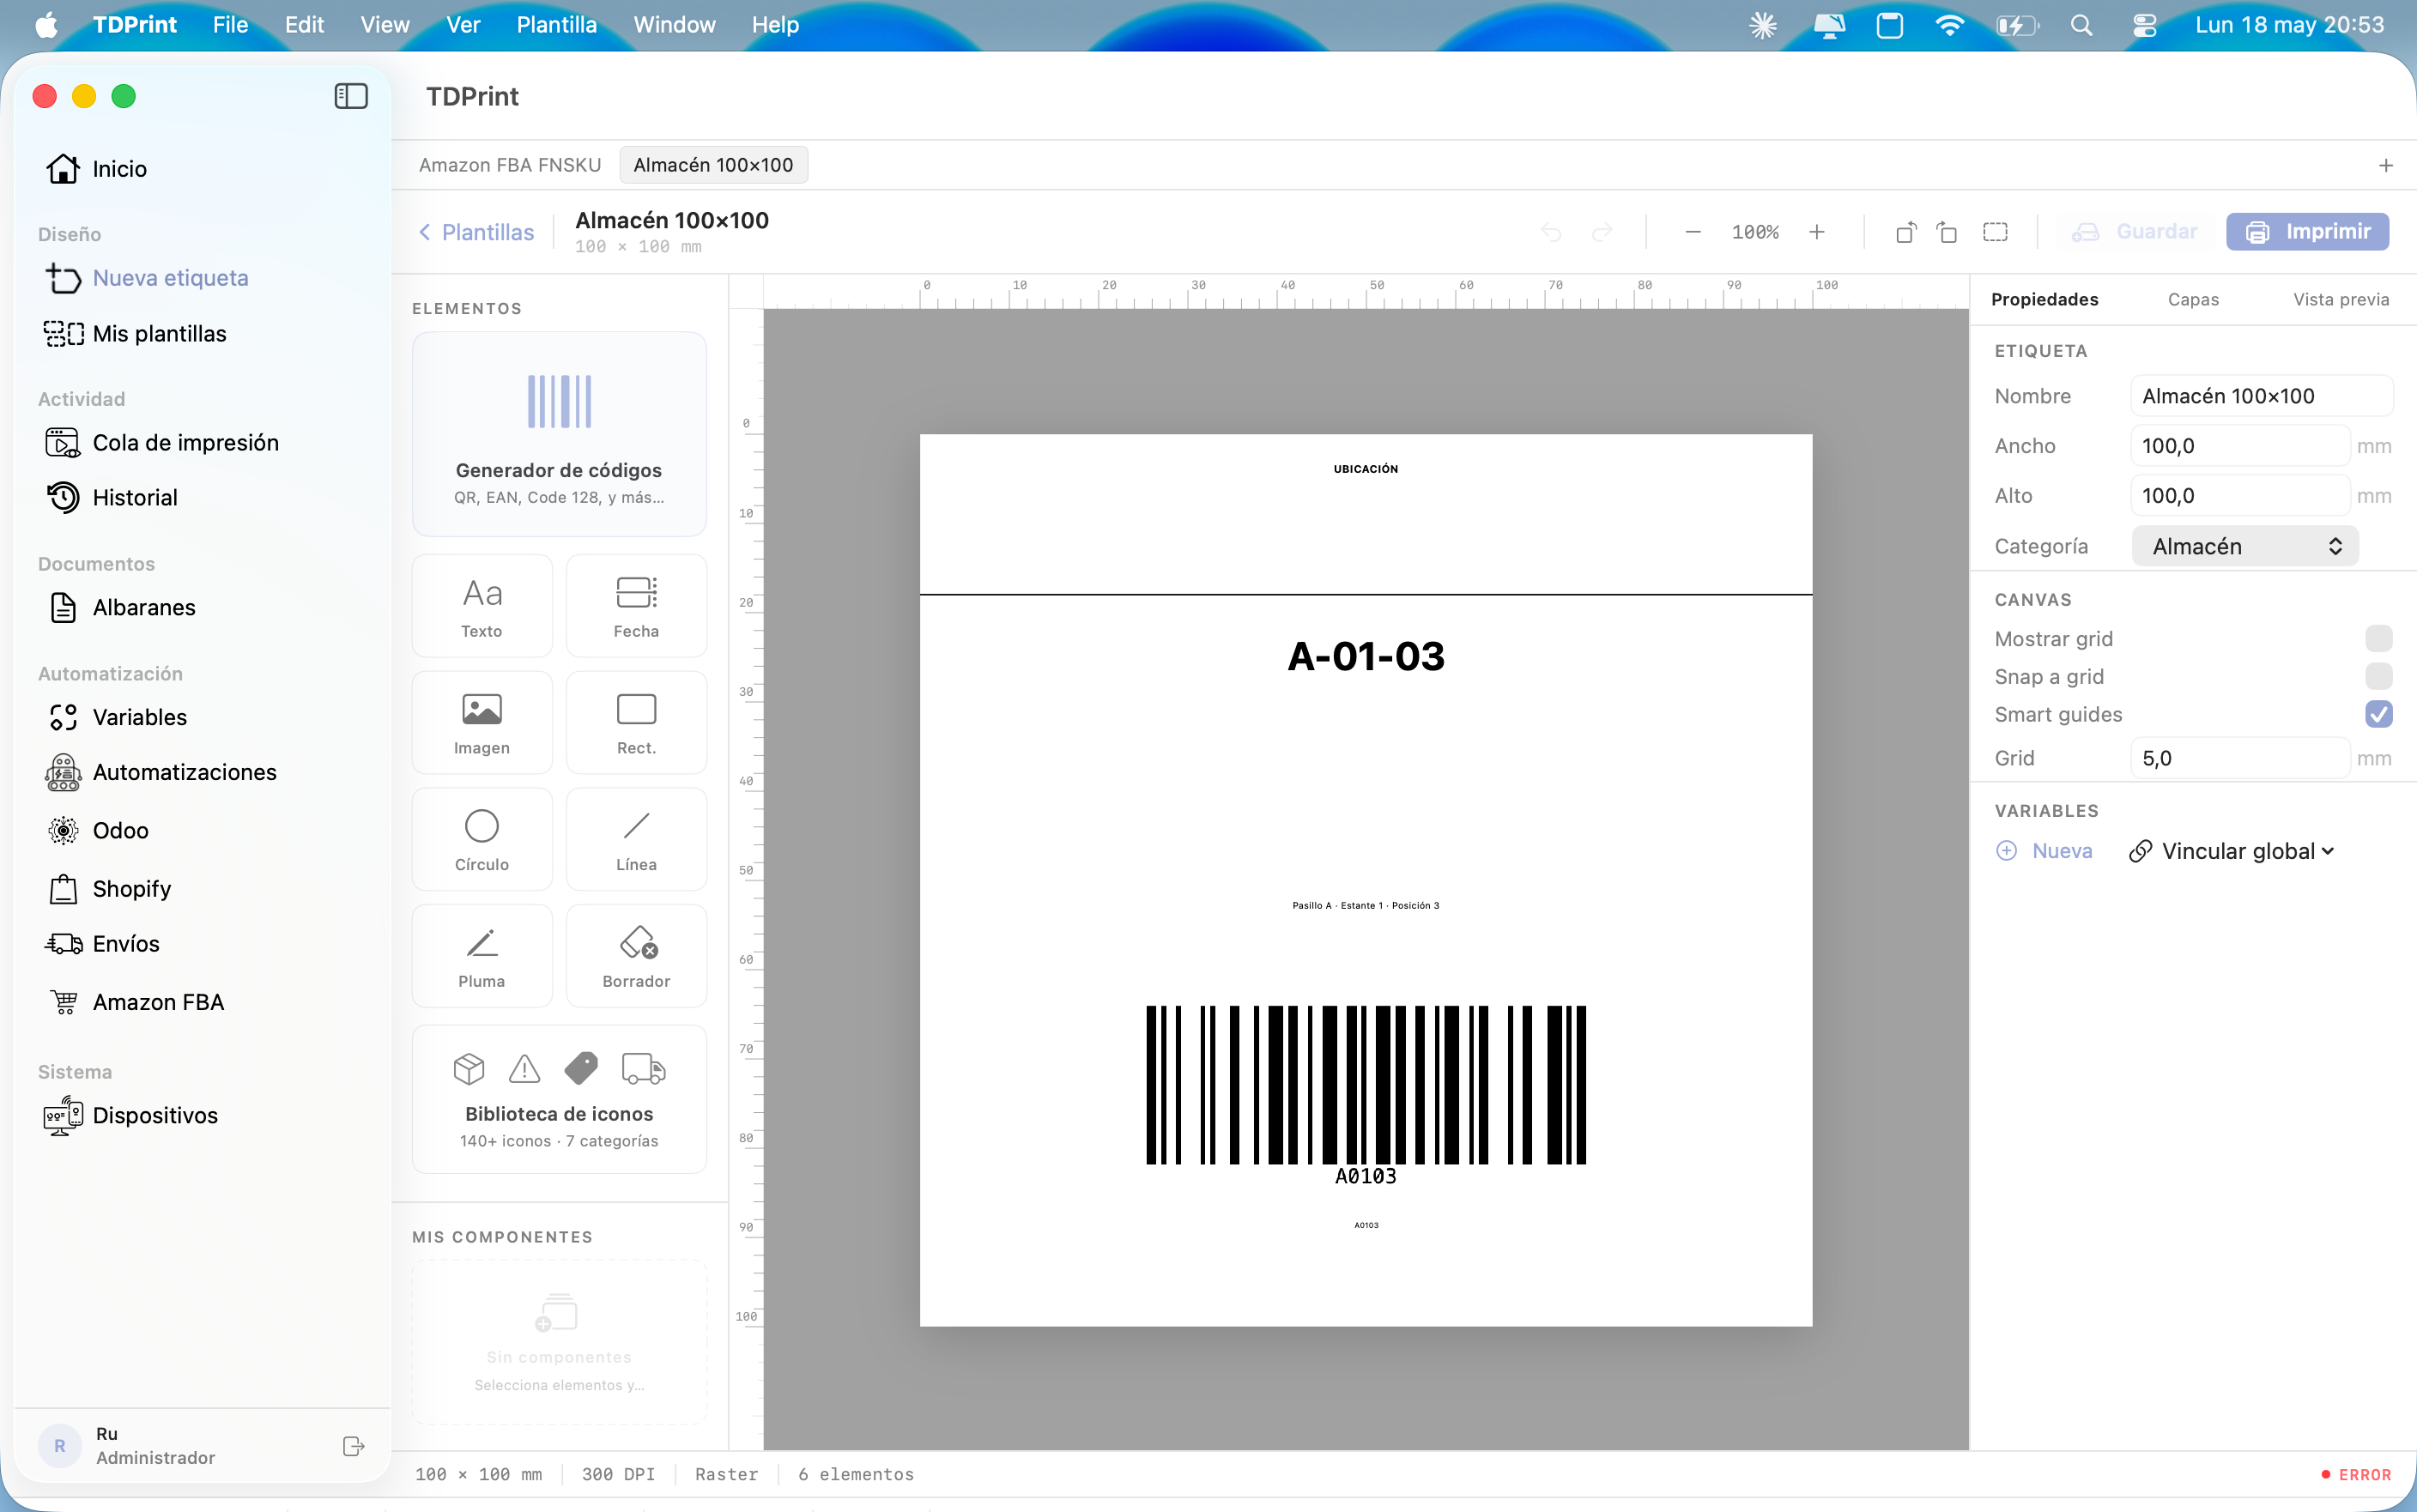Log out using the icon next to Ru
The width and height of the screenshot is (2417, 1512).
pyautogui.click(x=353, y=1446)
